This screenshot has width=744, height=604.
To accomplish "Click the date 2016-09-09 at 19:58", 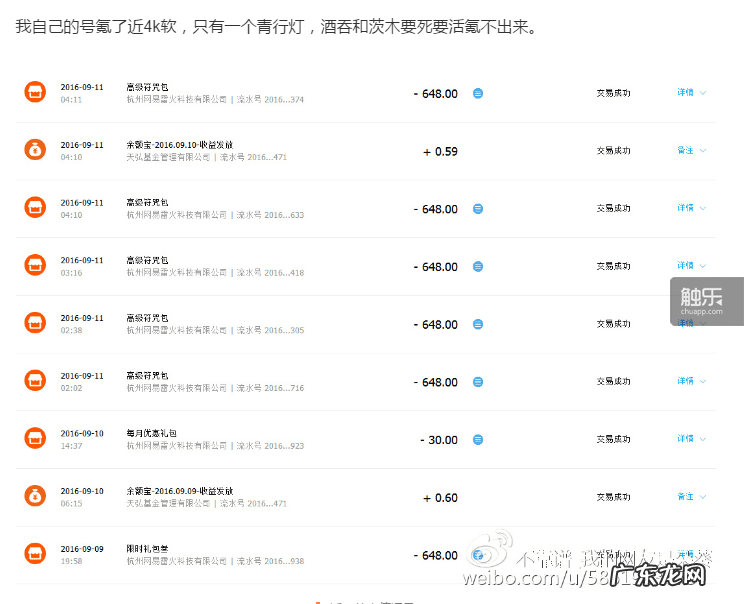I will (x=82, y=549).
